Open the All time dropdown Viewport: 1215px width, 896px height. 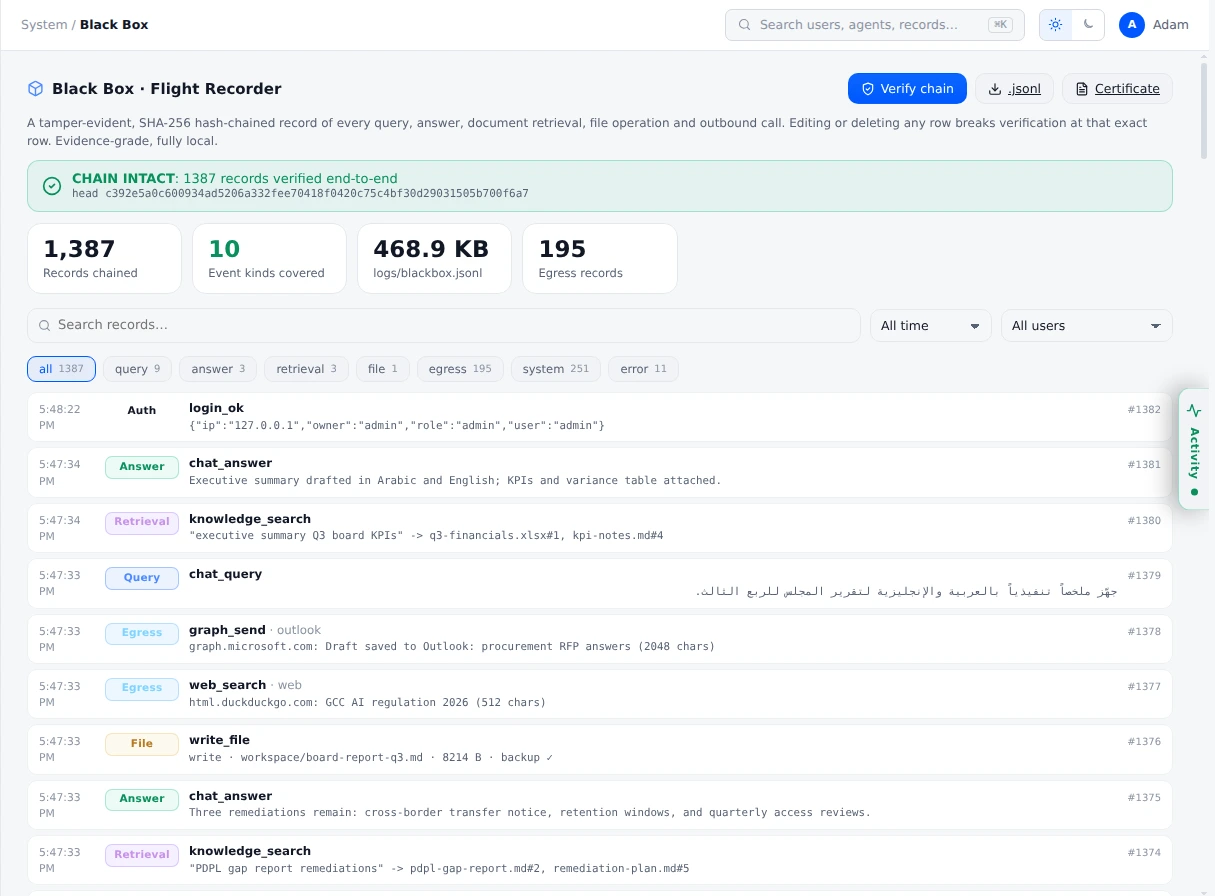[x=931, y=326]
